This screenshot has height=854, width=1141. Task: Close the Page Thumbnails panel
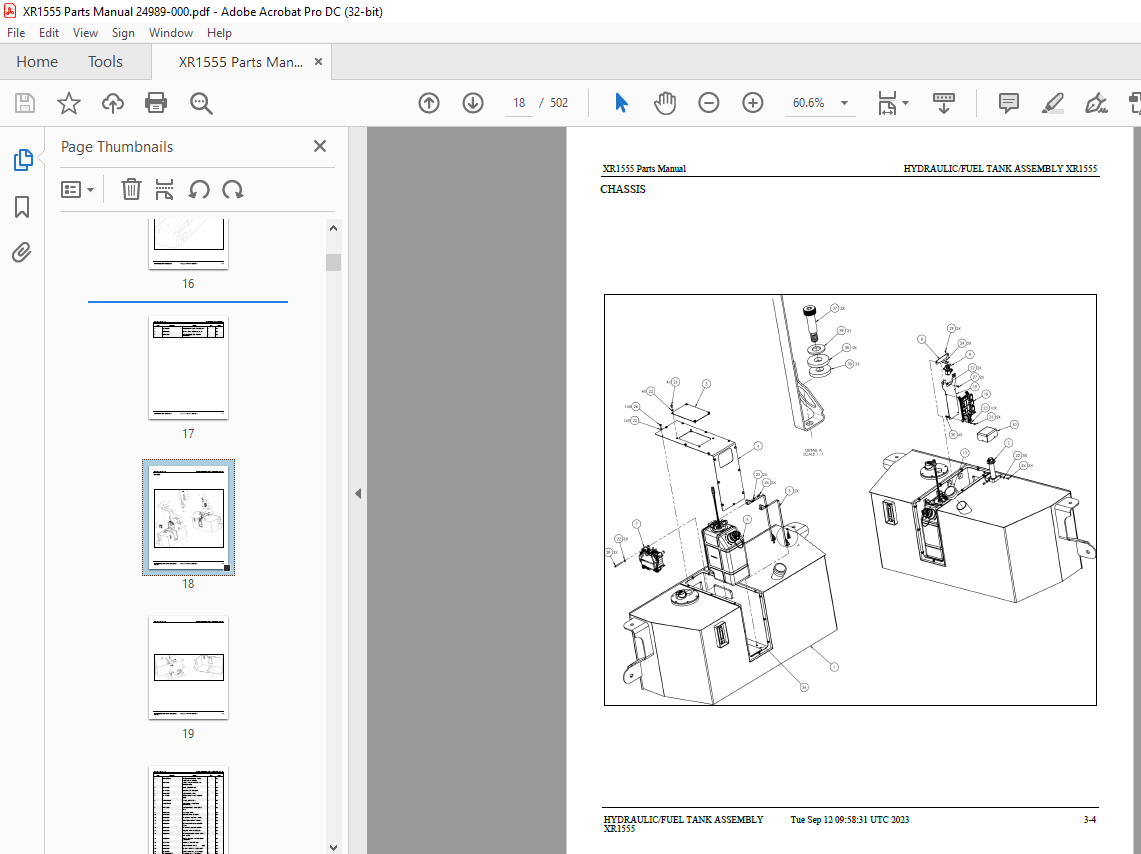pos(319,145)
